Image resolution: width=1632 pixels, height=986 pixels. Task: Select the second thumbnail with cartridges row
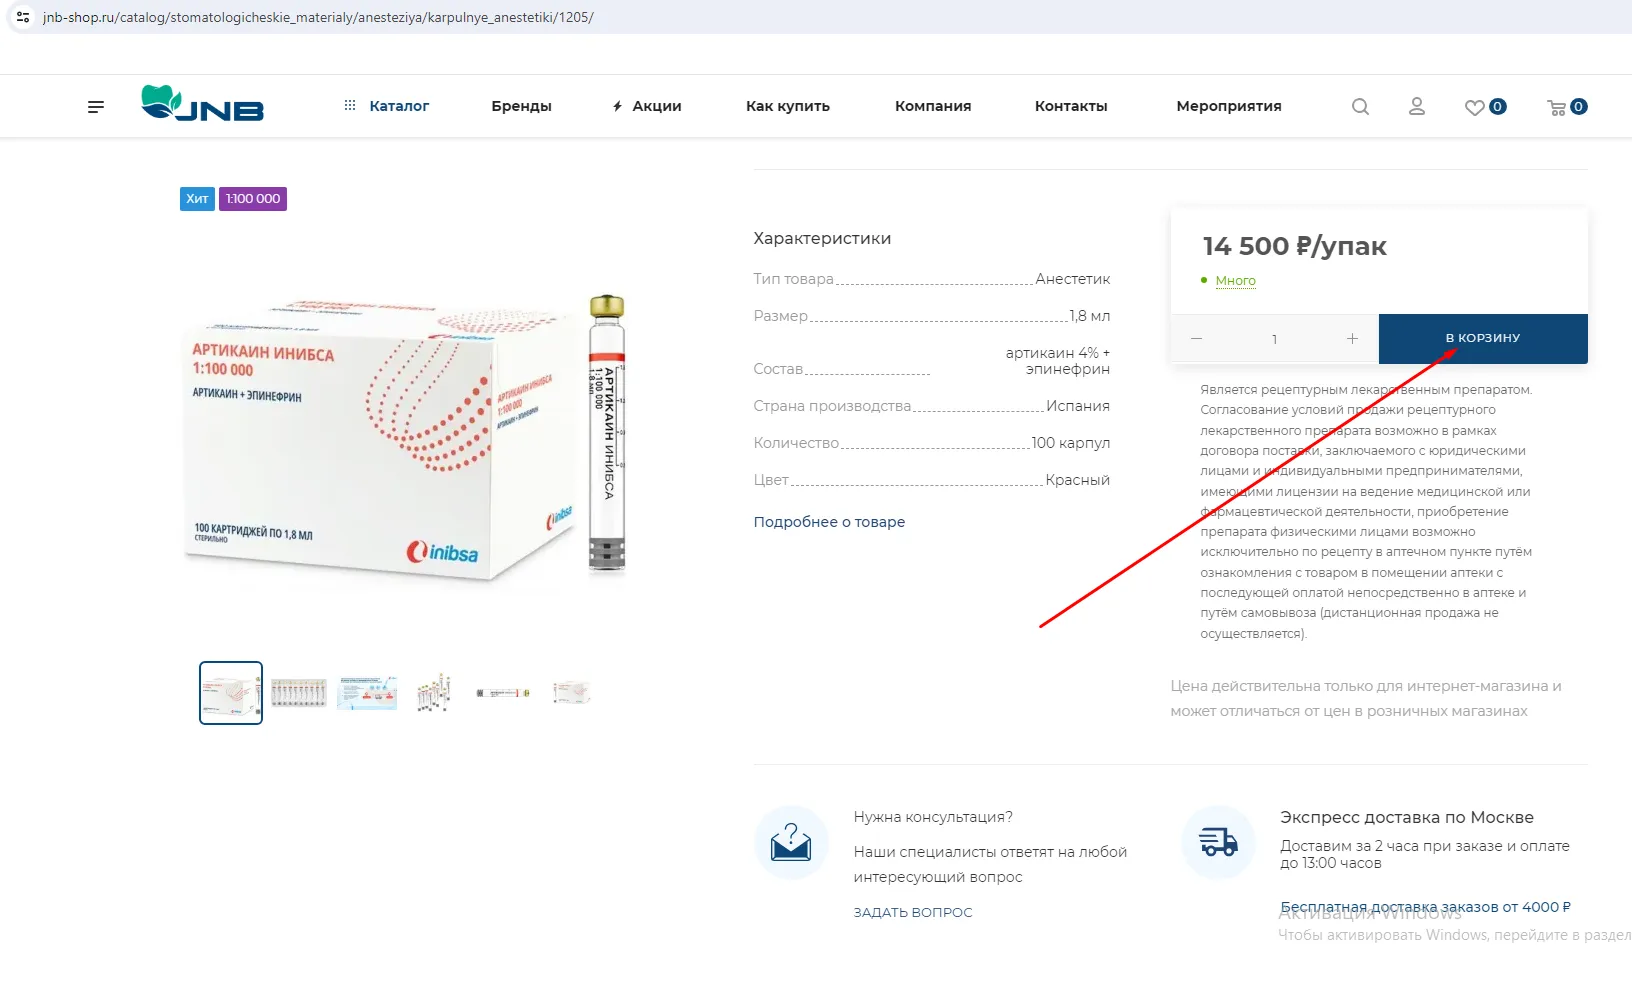coord(299,693)
